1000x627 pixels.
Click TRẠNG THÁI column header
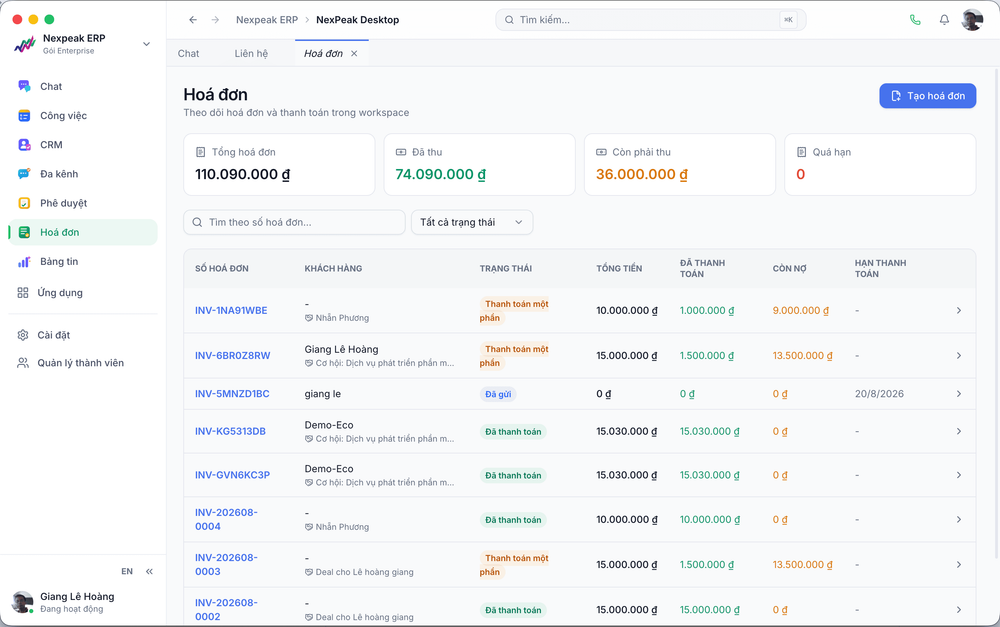point(506,269)
